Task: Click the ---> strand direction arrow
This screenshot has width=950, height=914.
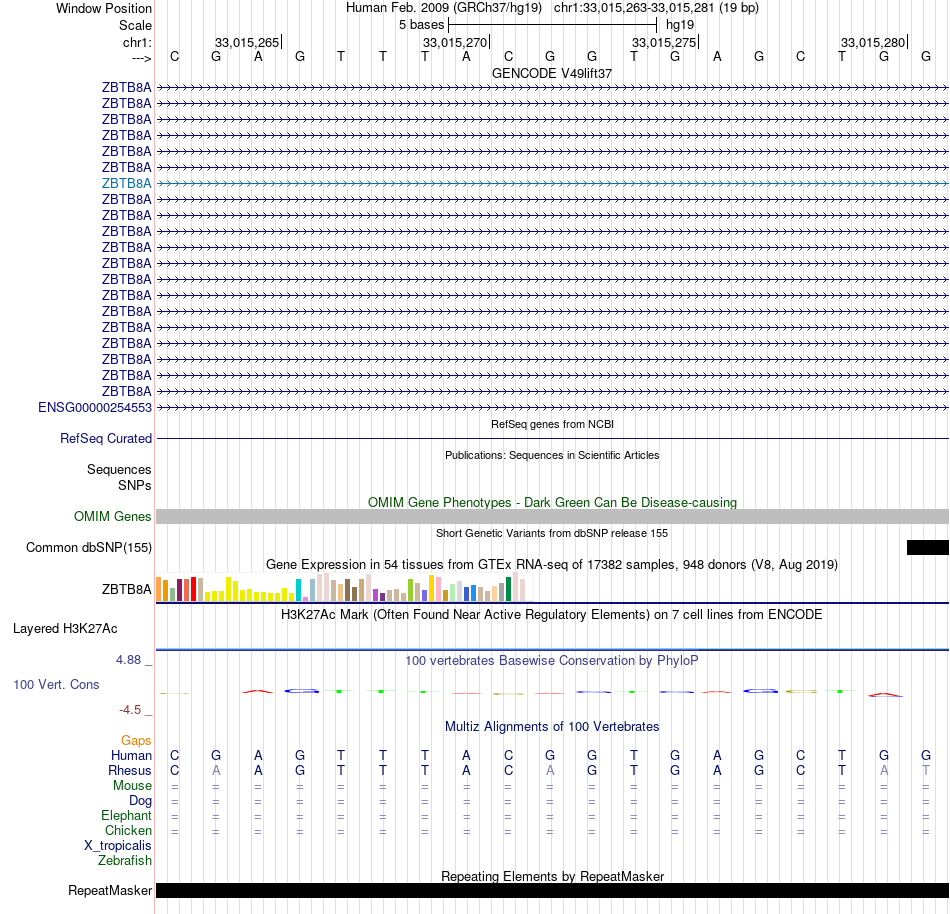Action: (141, 58)
